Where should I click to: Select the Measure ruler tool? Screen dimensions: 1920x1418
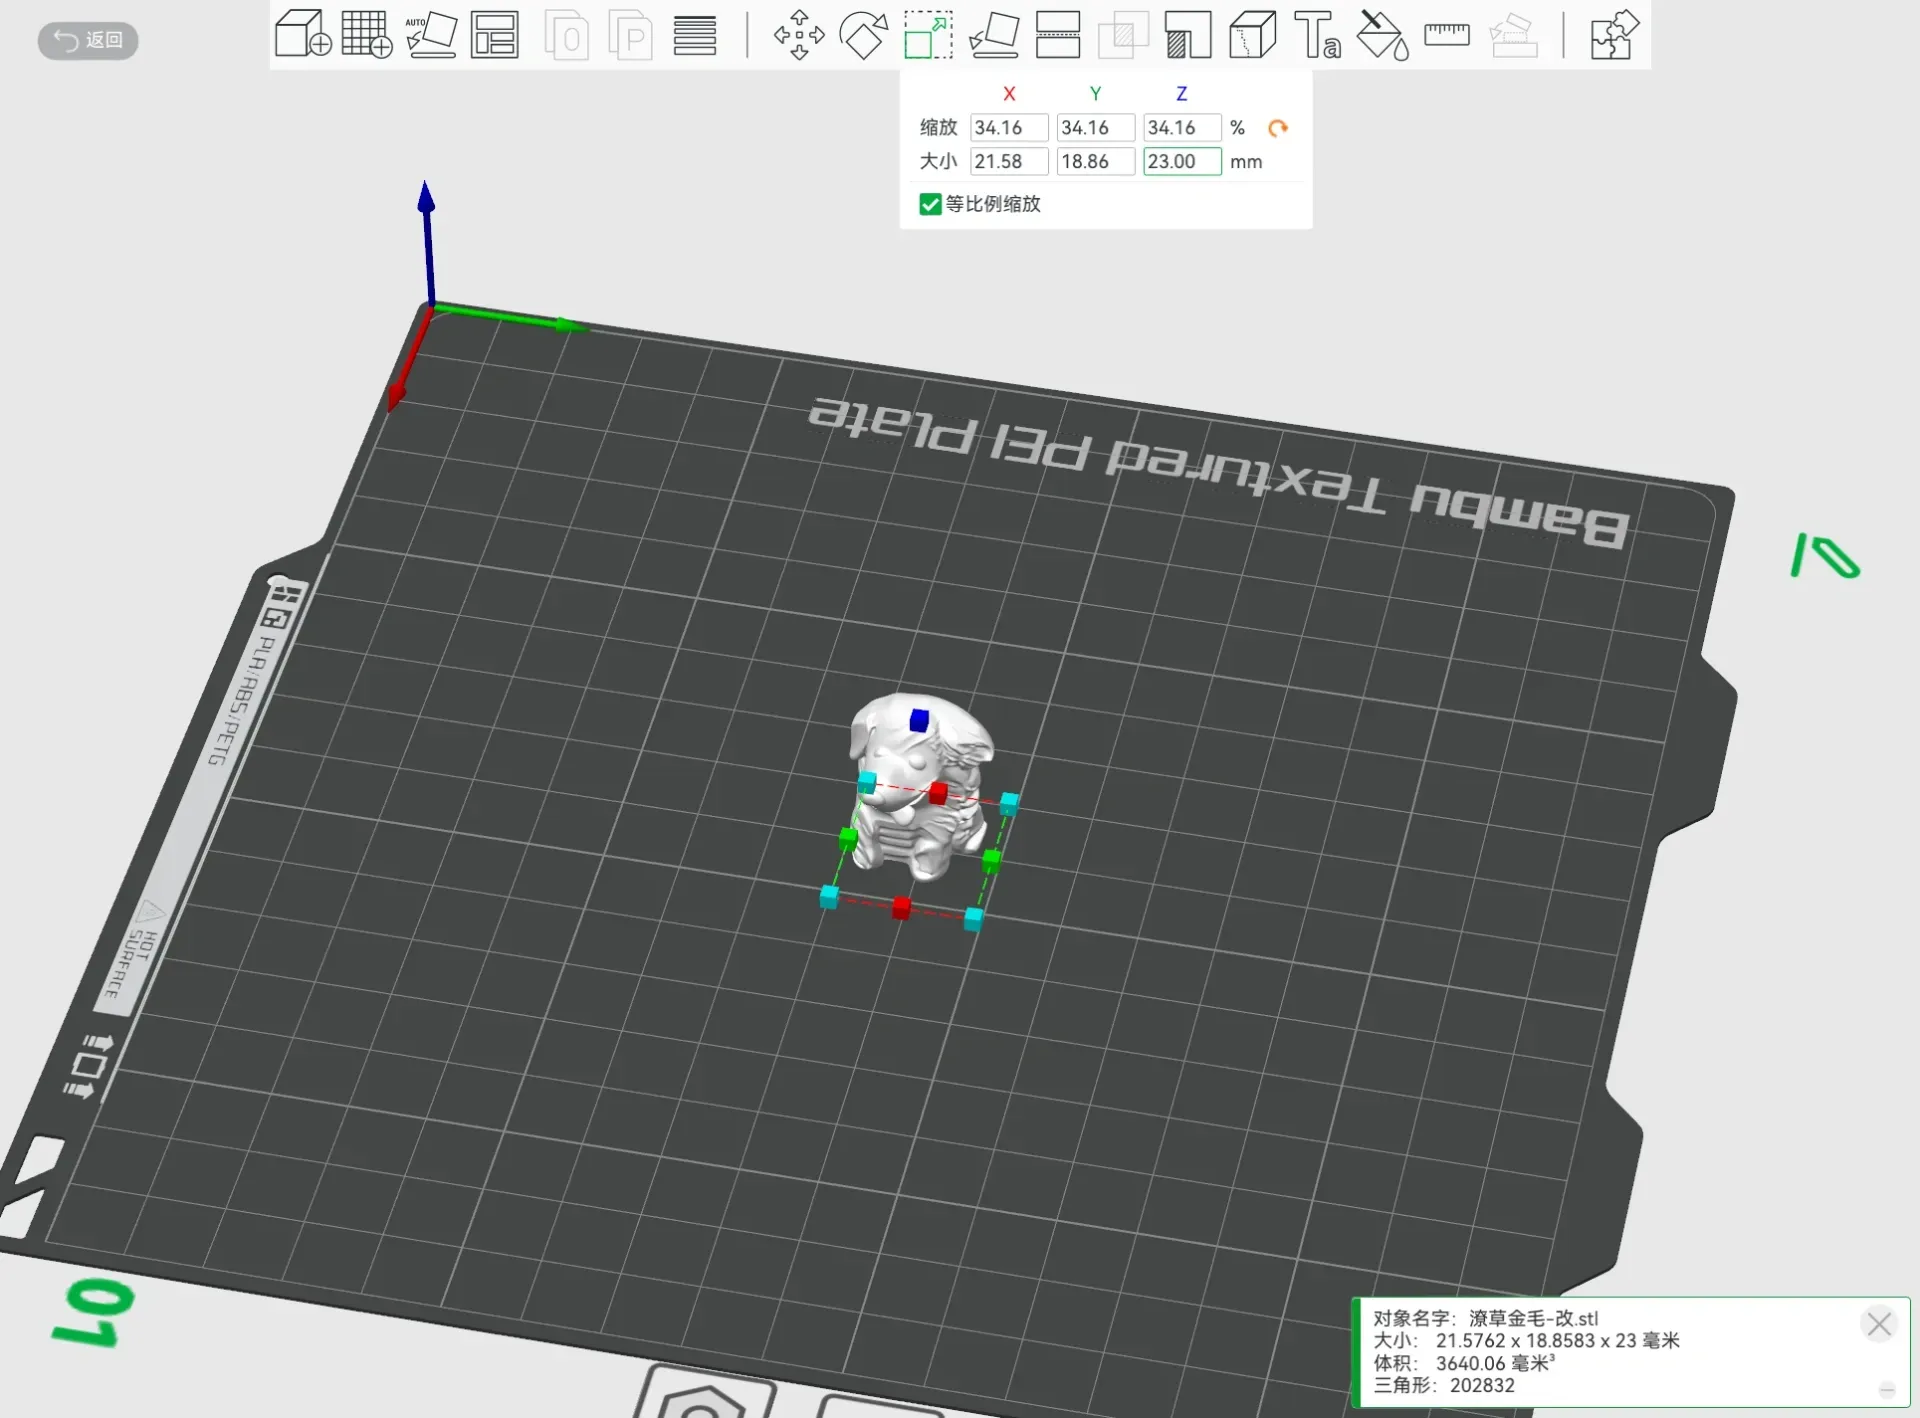click(x=1446, y=34)
